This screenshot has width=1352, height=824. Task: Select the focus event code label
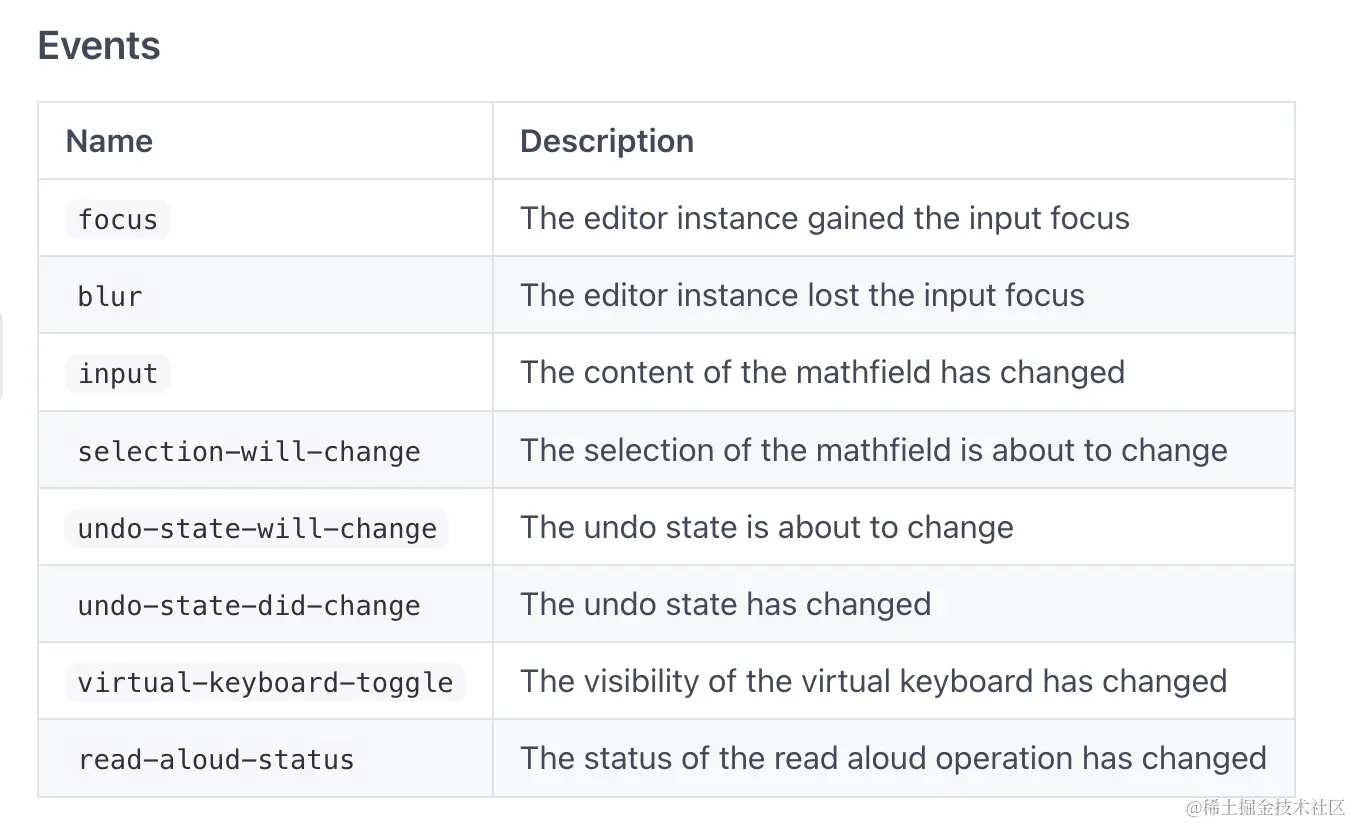118,219
